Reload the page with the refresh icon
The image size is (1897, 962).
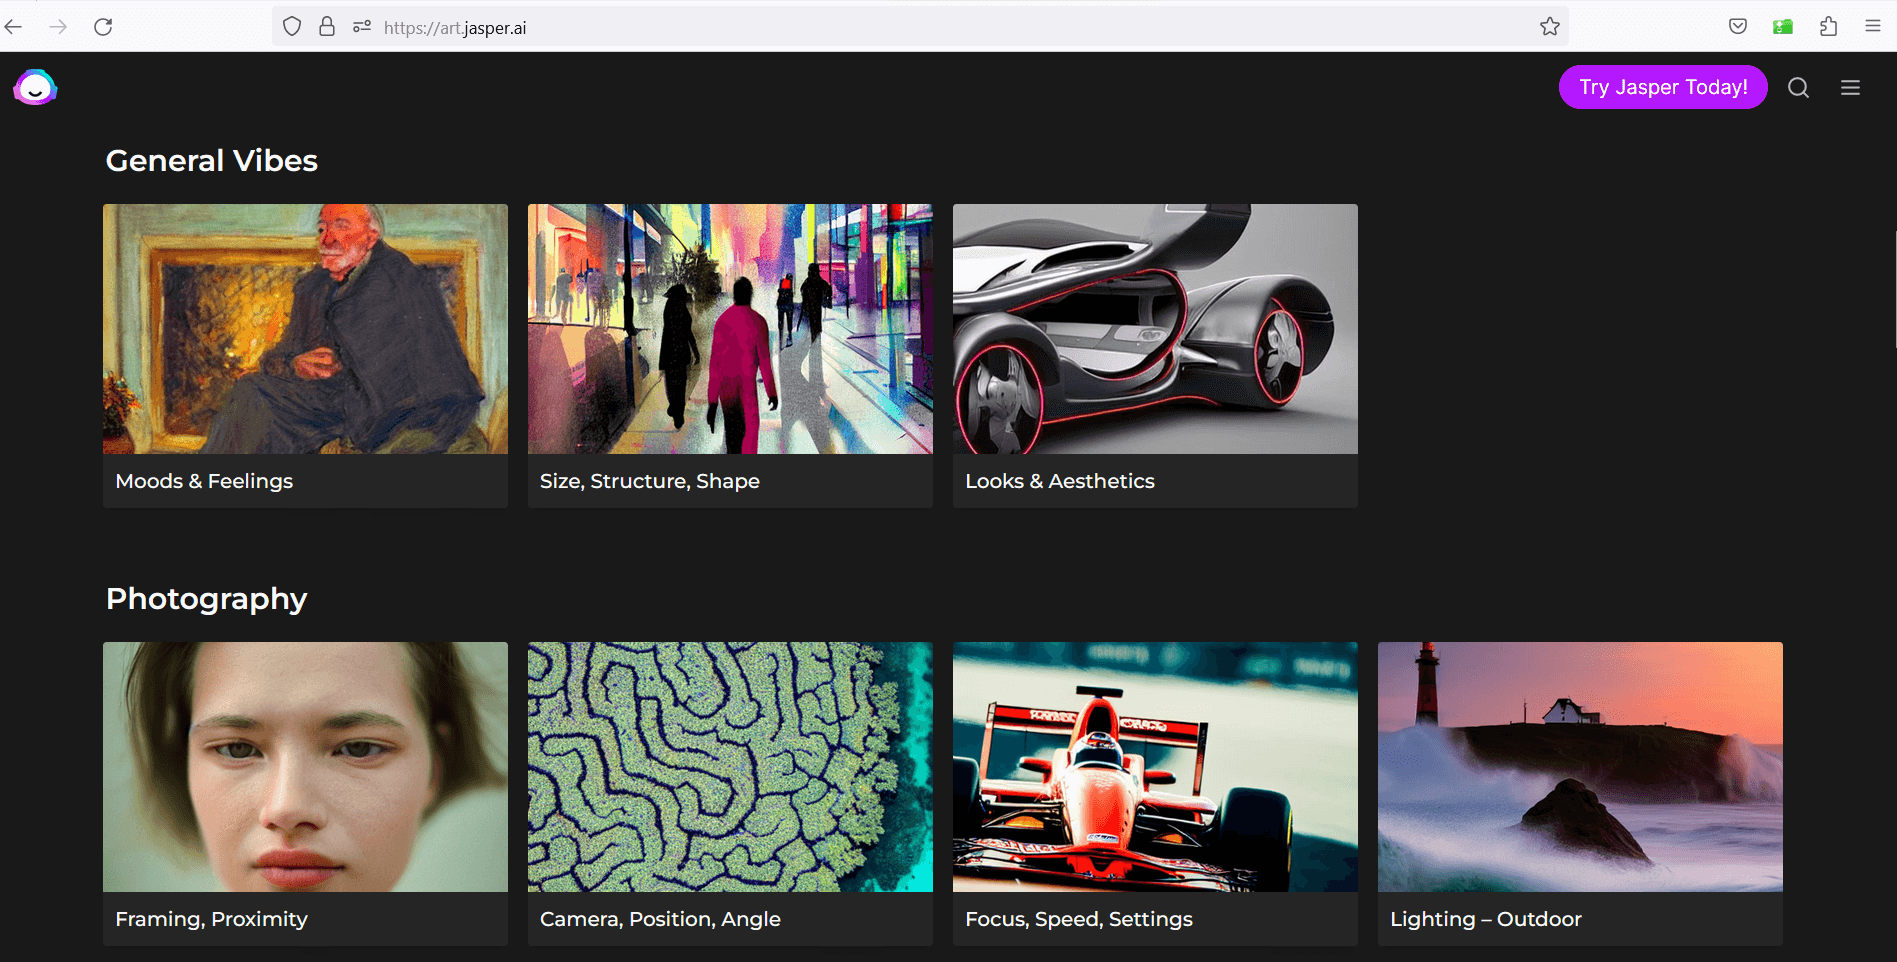tap(103, 27)
